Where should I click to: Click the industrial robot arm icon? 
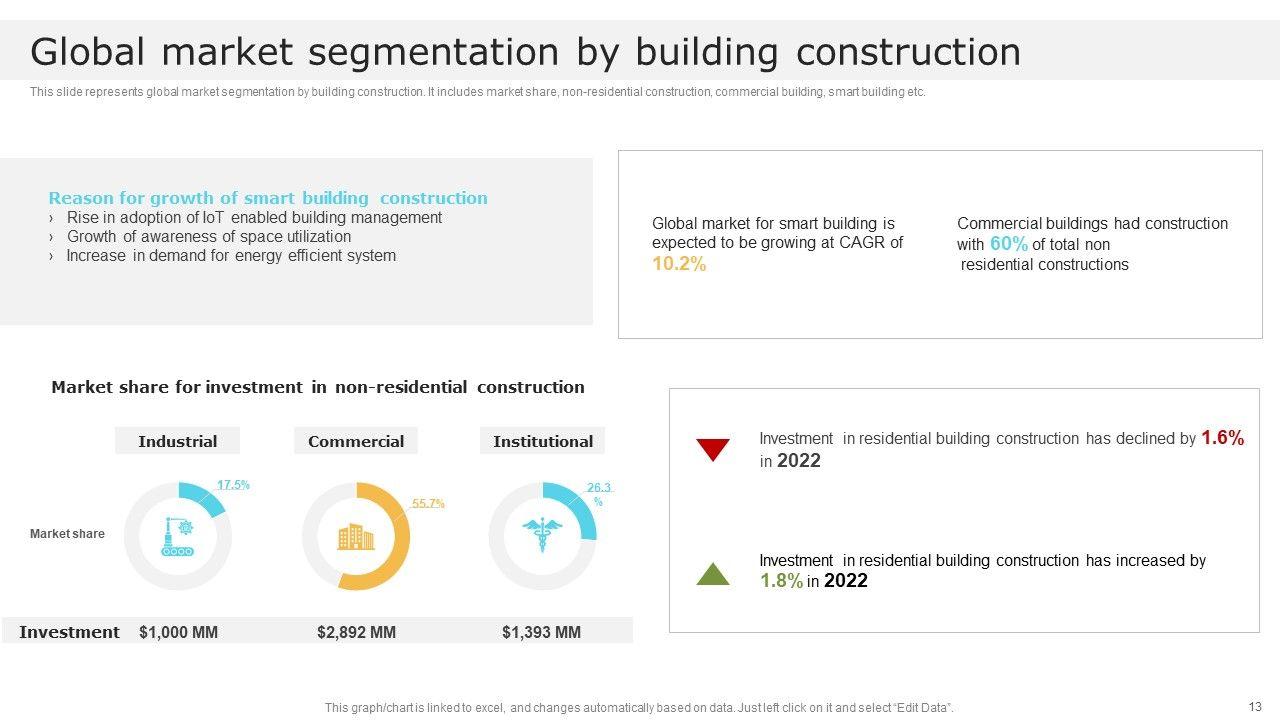tap(178, 536)
